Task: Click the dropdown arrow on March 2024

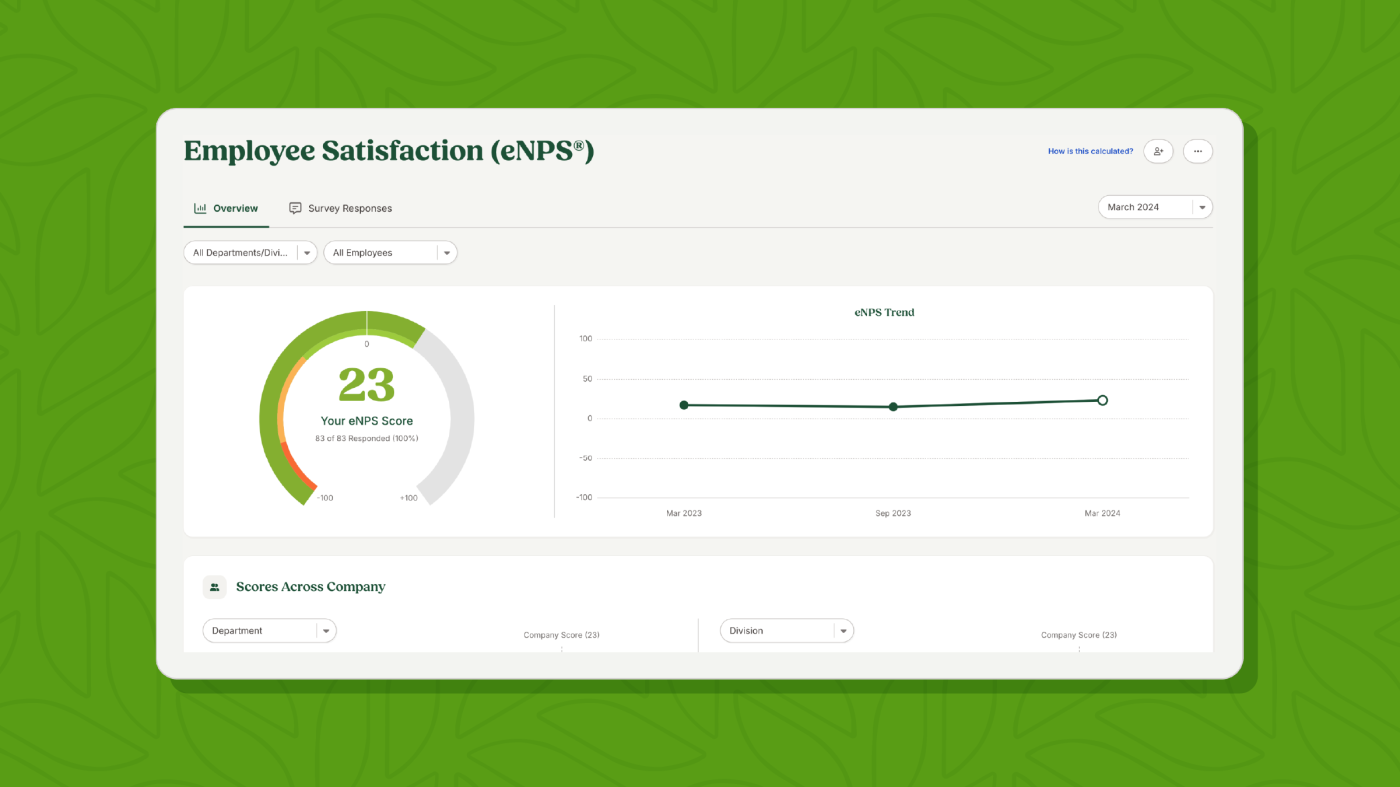Action: [x=1203, y=207]
